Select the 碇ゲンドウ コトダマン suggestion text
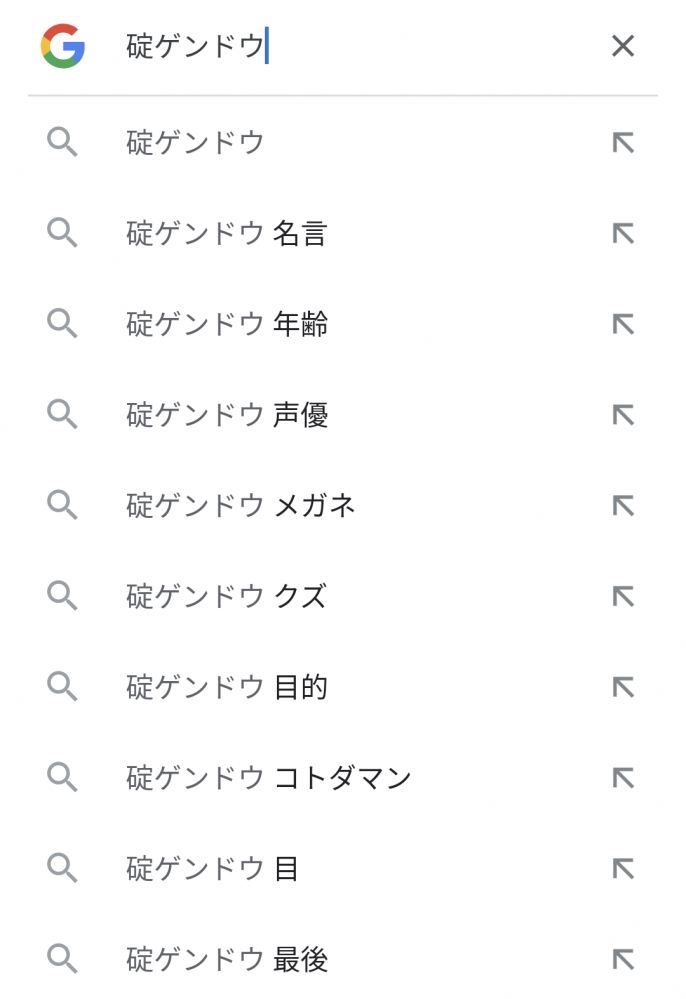This screenshot has height=999, width=686. click(x=268, y=777)
